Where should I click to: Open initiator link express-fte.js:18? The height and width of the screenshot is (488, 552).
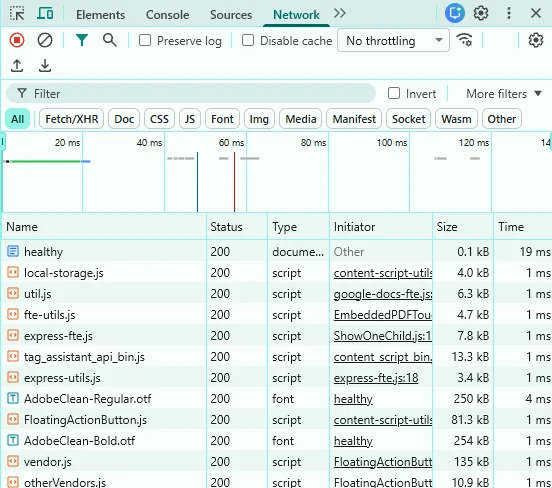376,378
